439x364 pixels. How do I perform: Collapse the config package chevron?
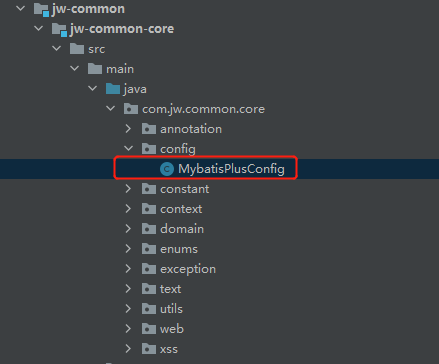coord(128,149)
